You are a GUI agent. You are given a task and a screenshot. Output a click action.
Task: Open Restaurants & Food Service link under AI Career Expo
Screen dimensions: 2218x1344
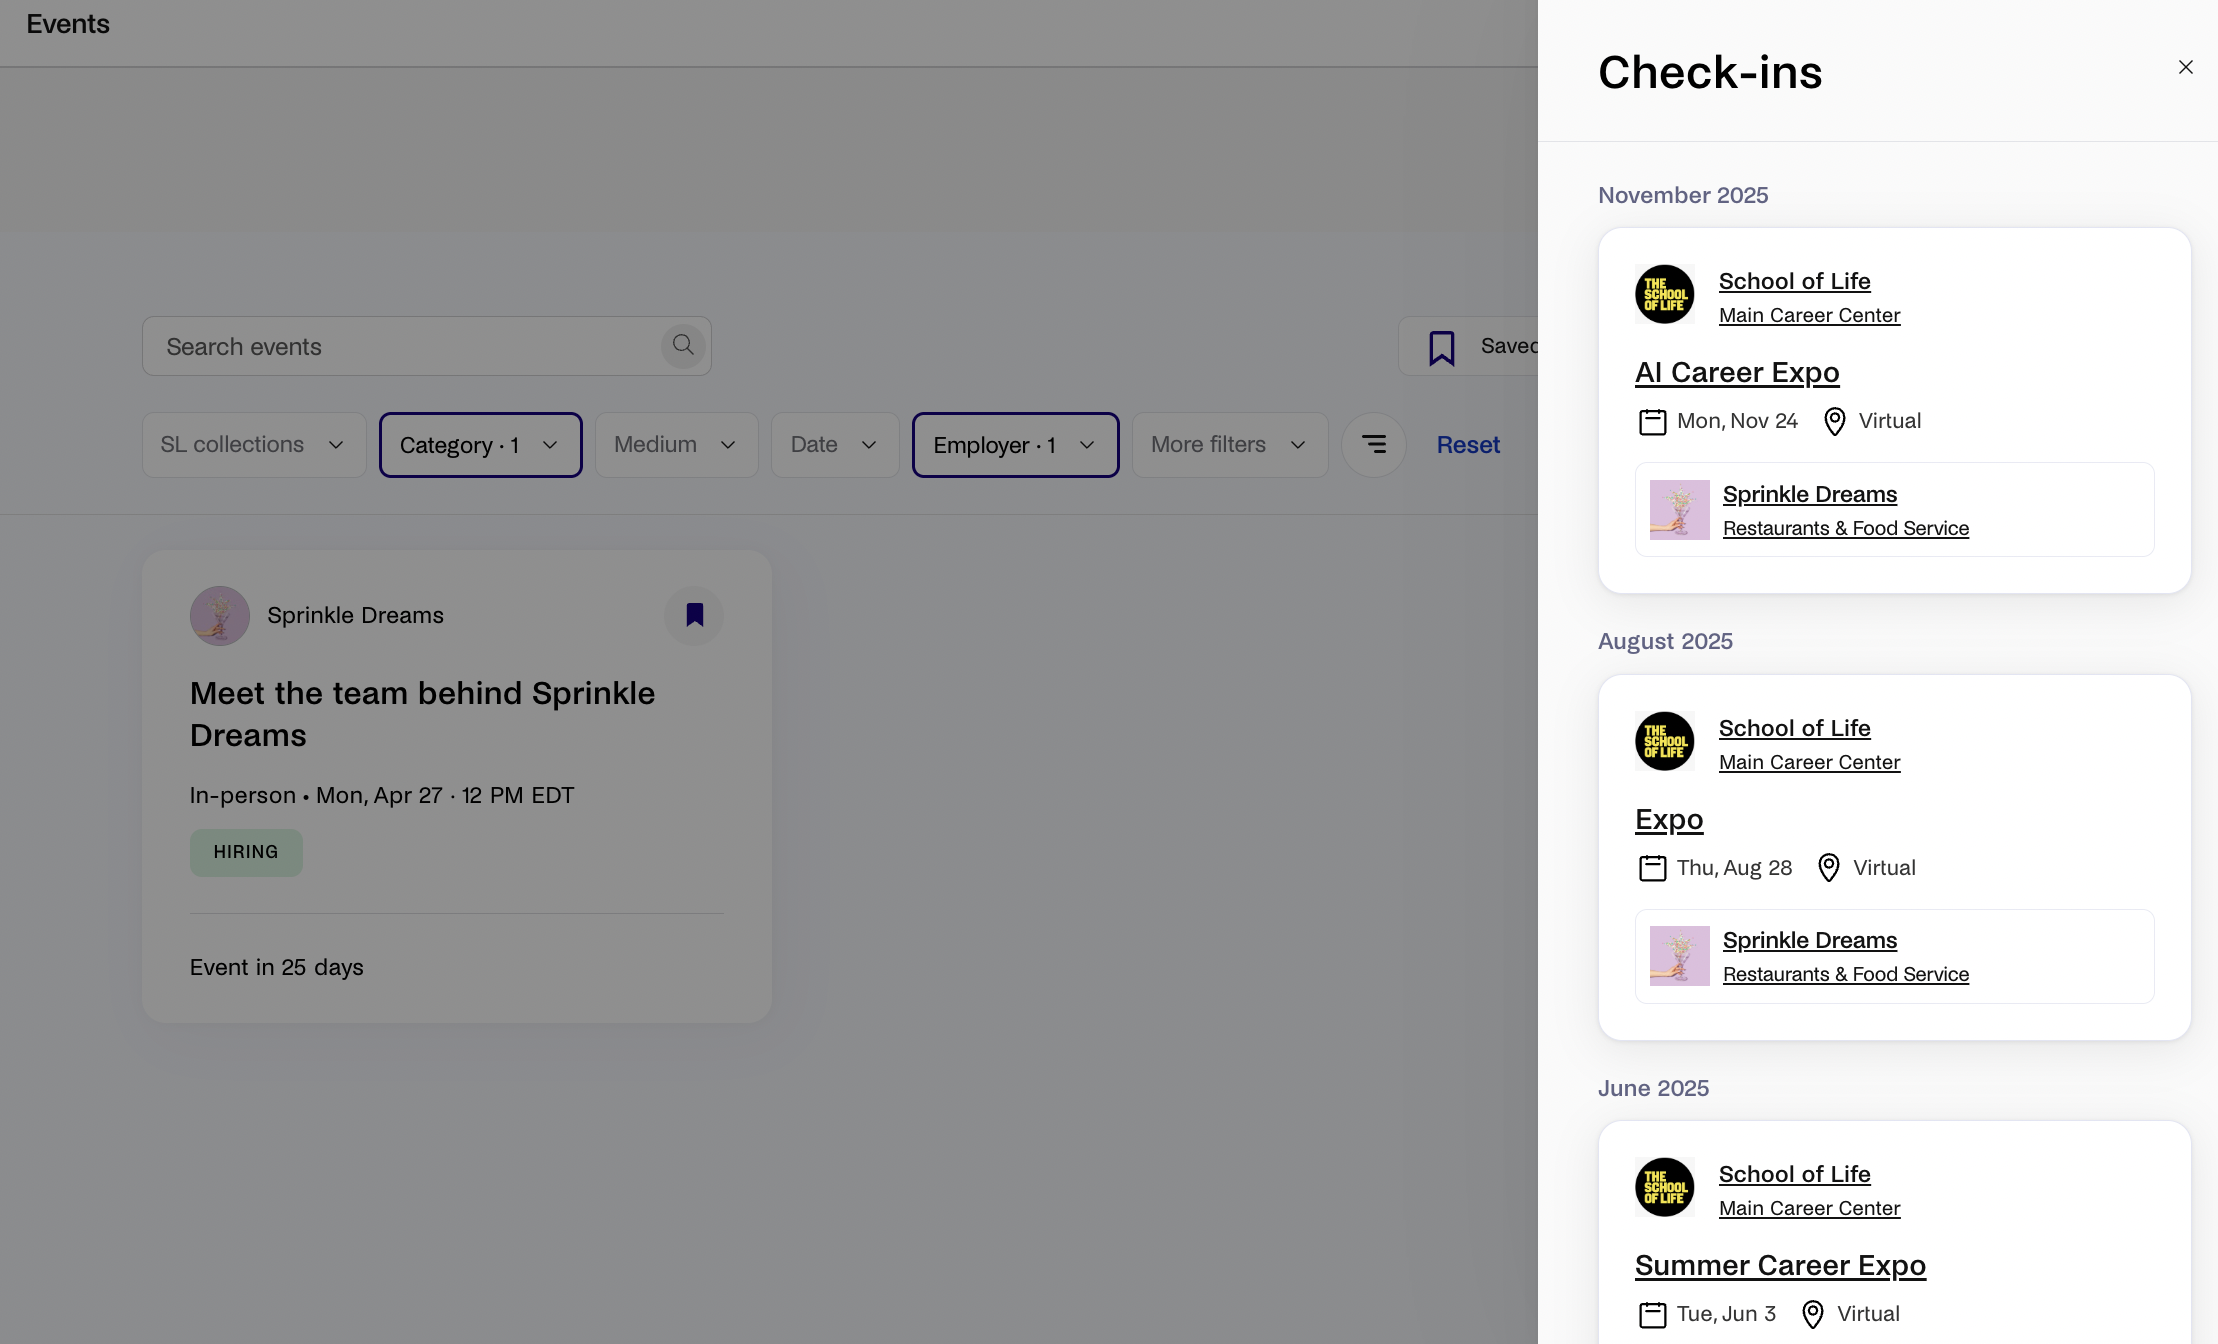click(1846, 528)
